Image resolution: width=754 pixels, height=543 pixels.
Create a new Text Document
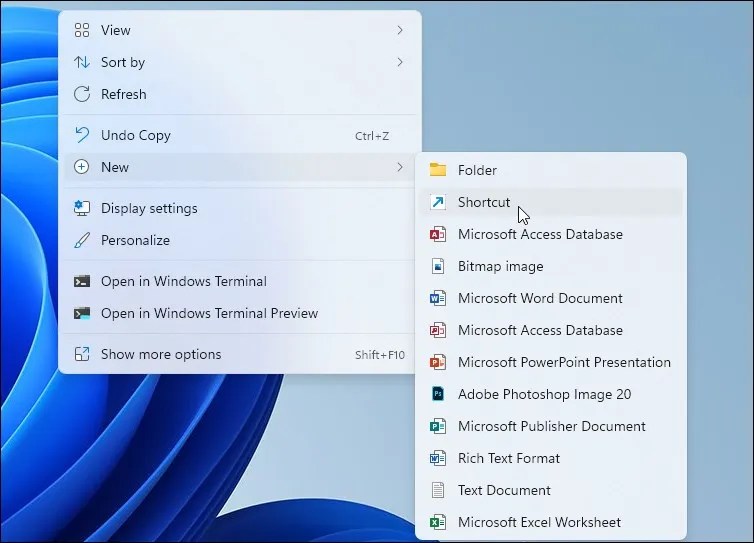coord(551,490)
